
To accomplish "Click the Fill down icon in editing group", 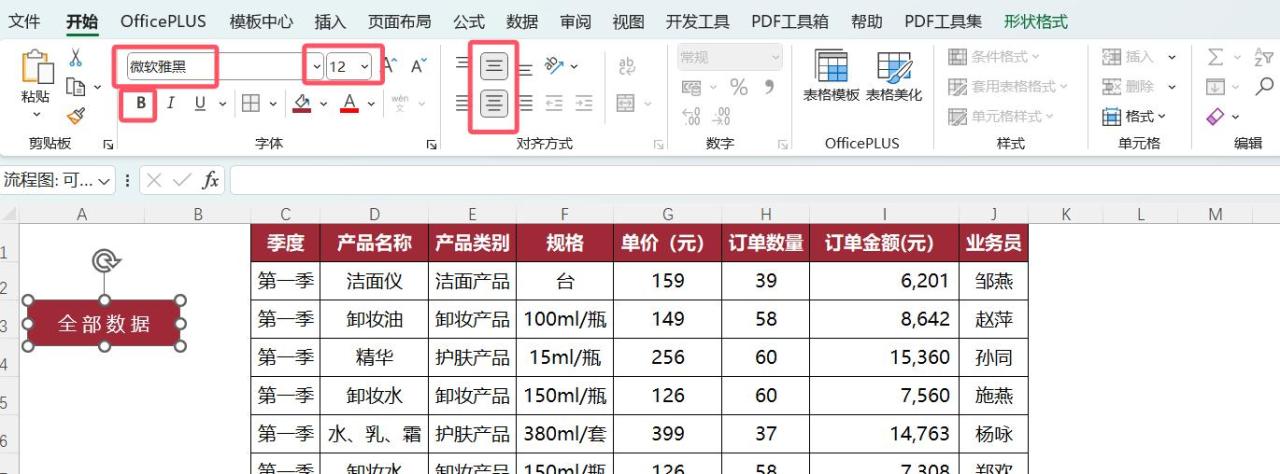I will [1215, 87].
